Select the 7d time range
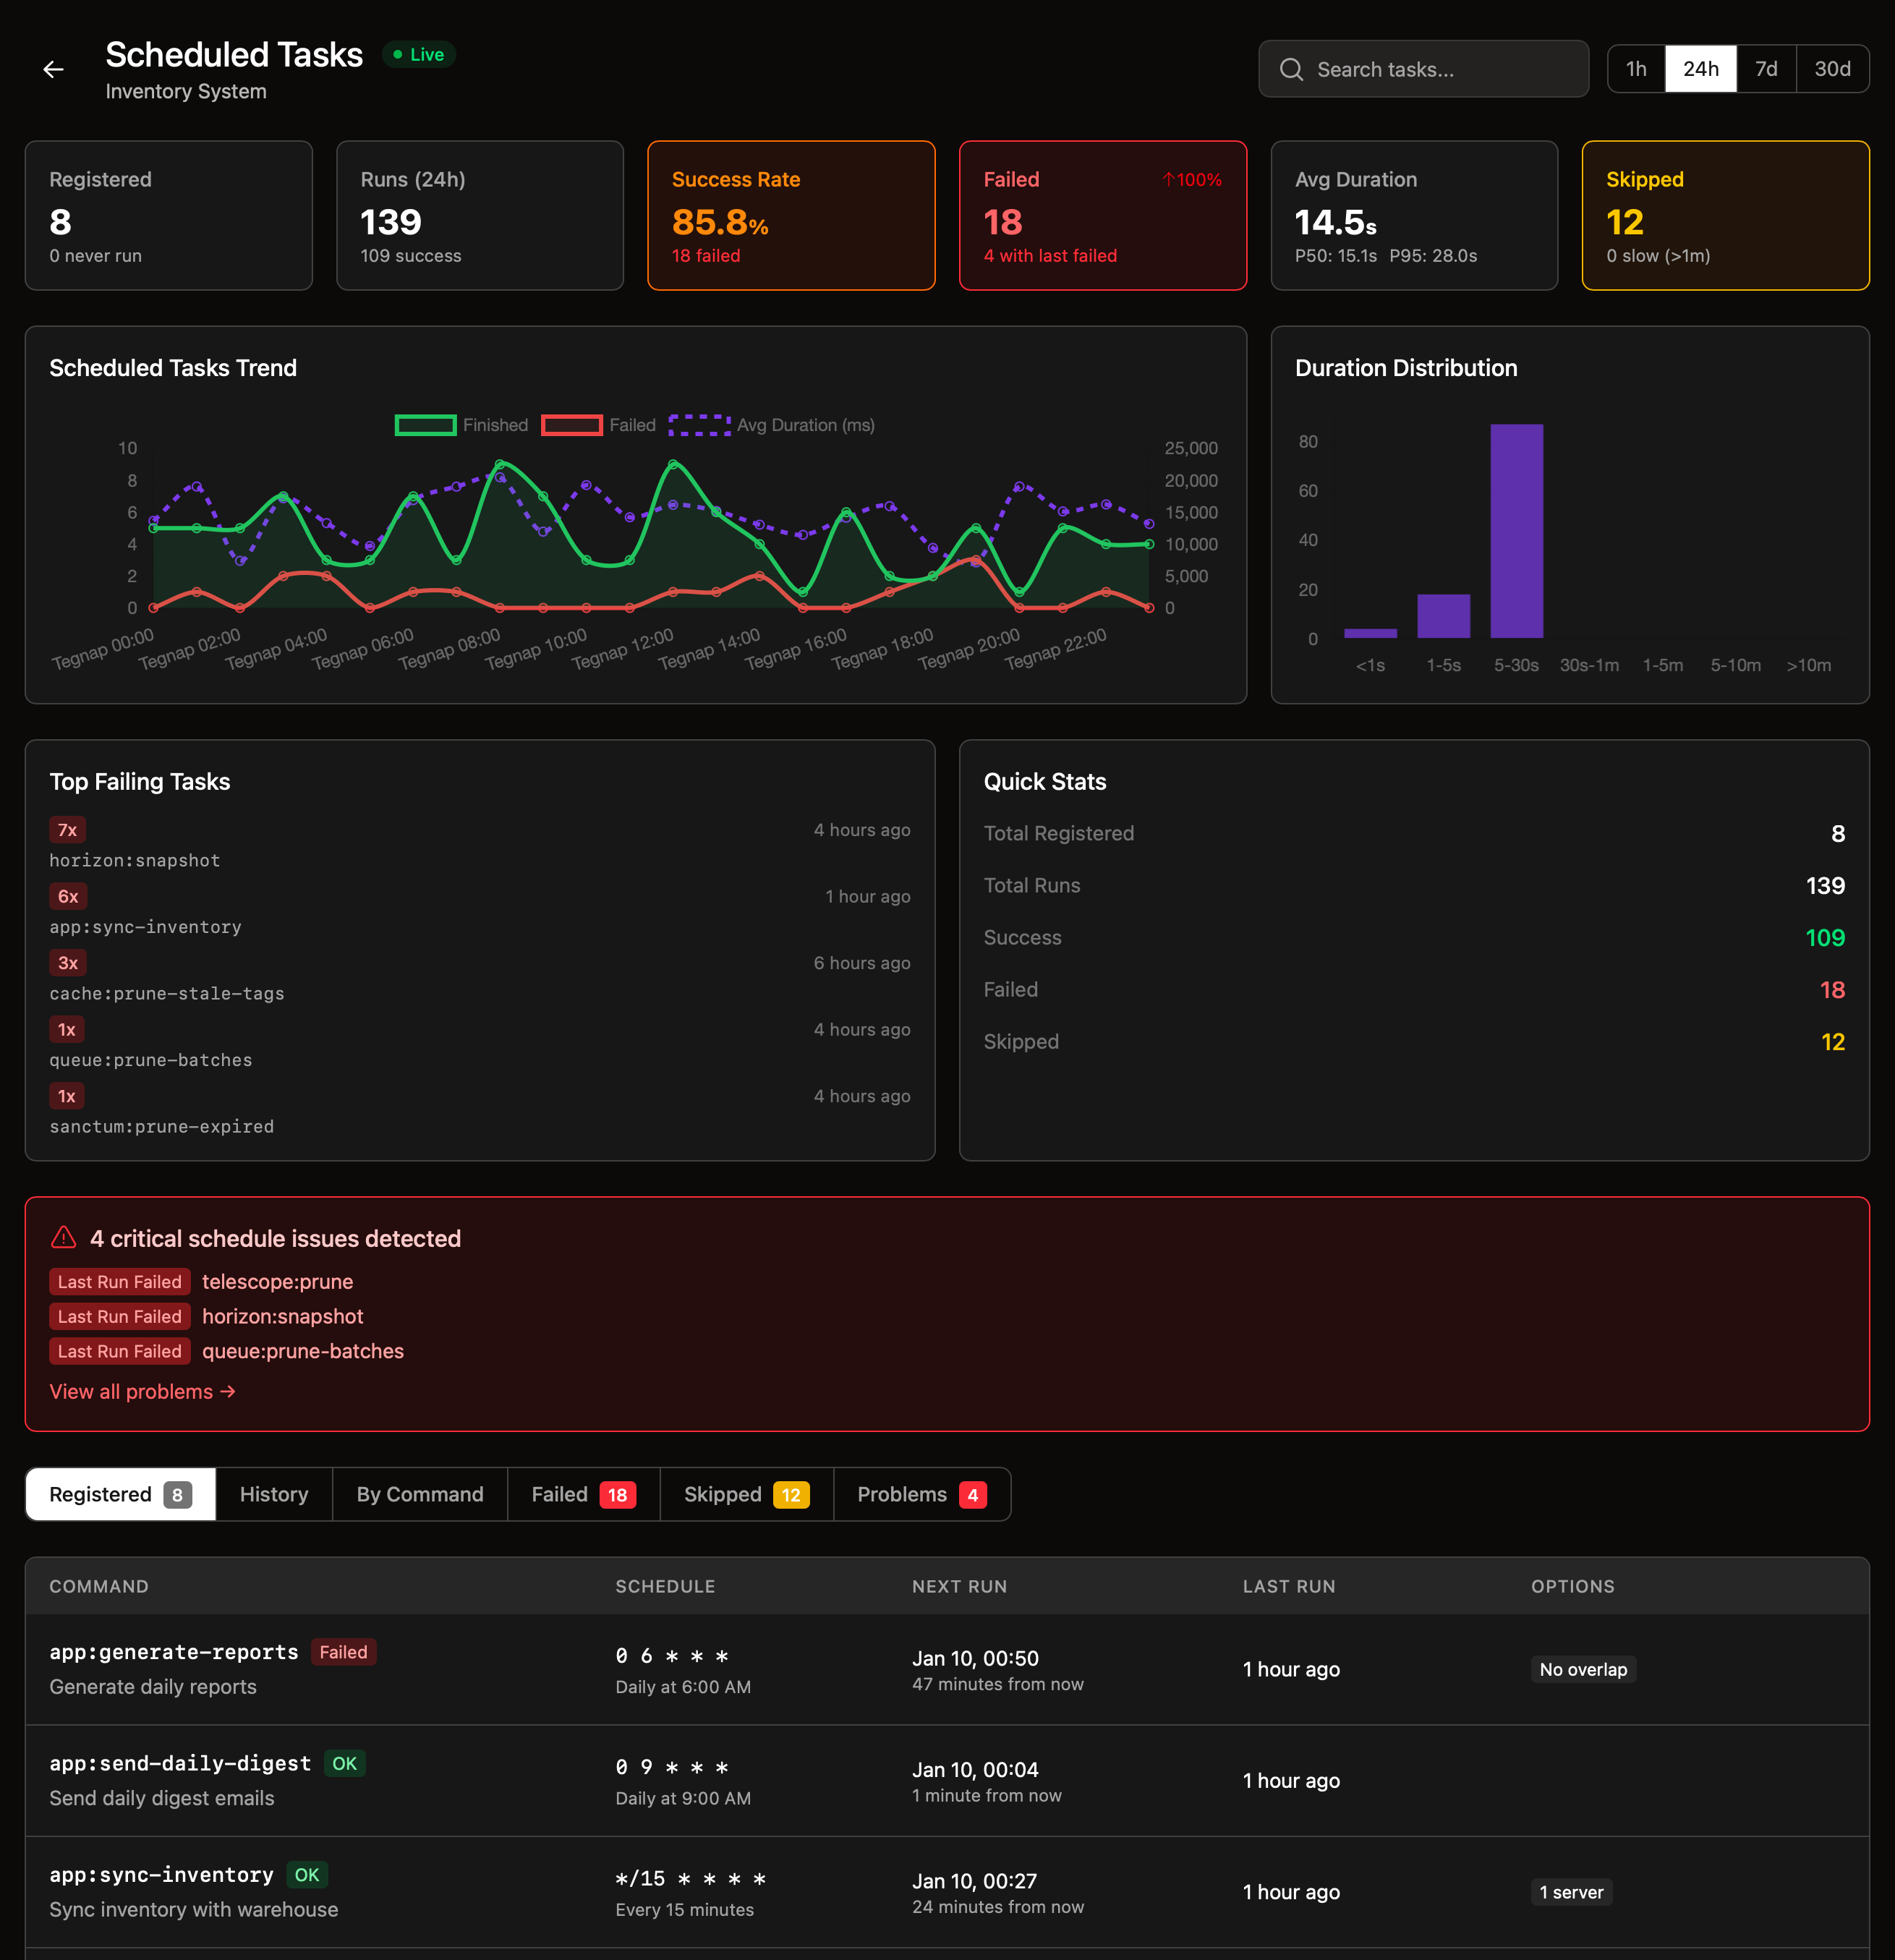 tap(1766, 69)
